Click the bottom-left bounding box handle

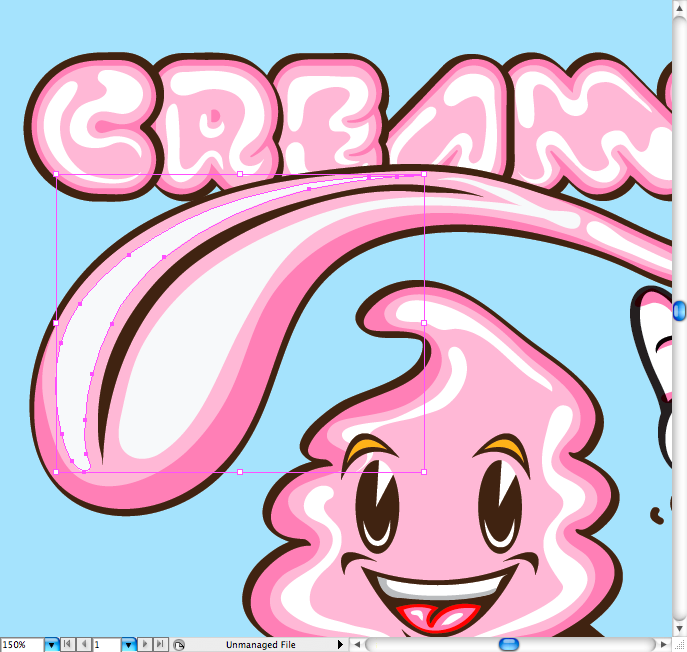coord(56,471)
